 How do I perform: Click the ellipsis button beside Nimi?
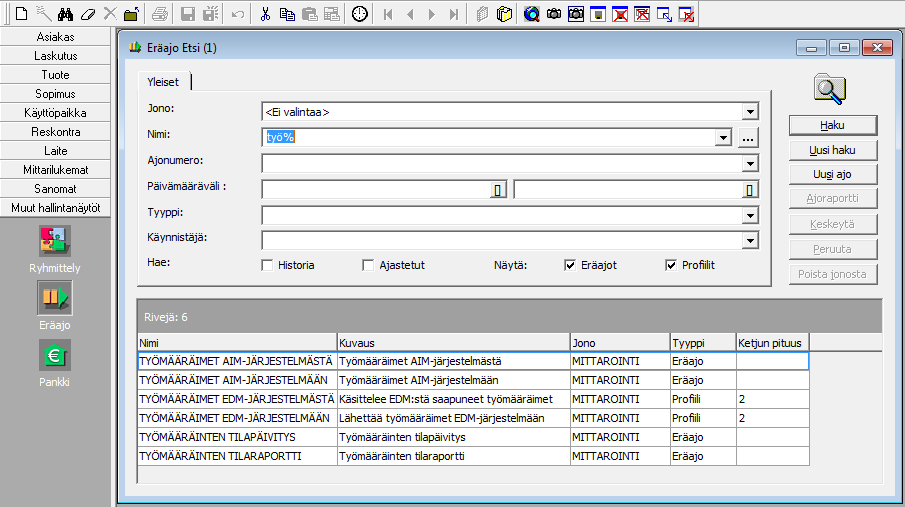coord(748,138)
